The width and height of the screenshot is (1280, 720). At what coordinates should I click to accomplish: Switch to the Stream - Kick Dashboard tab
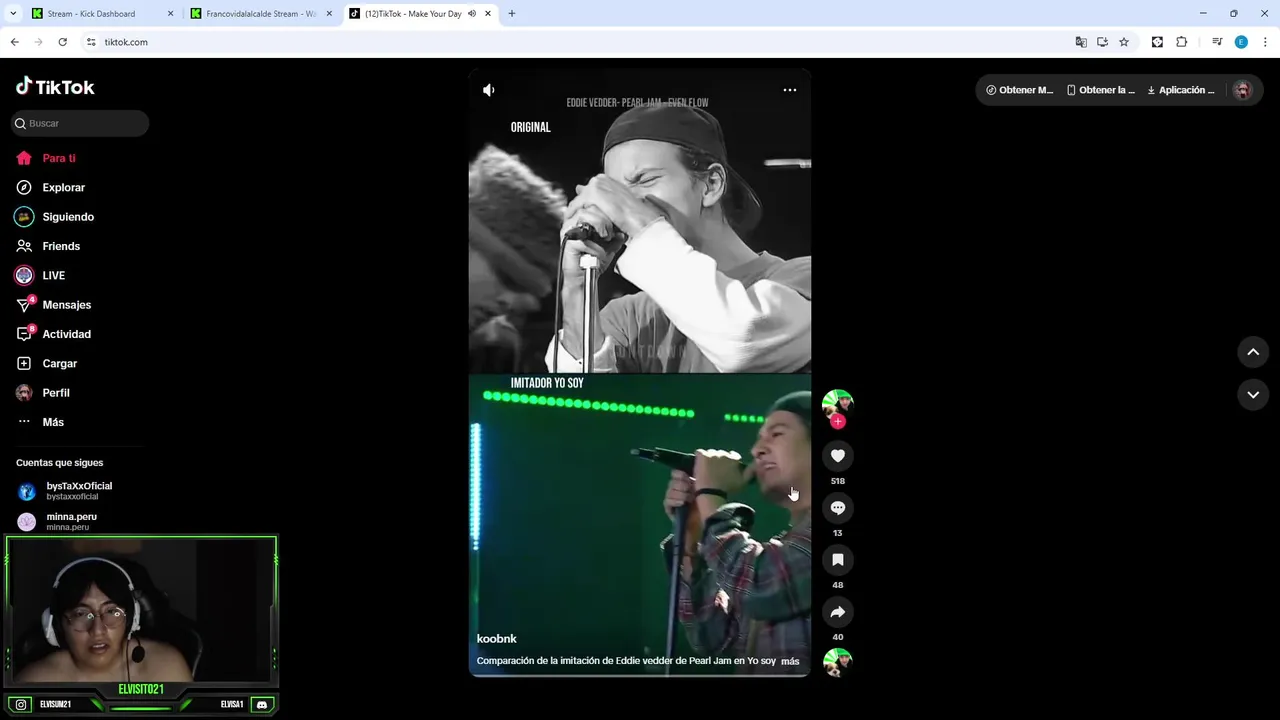click(x=91, y=14)
